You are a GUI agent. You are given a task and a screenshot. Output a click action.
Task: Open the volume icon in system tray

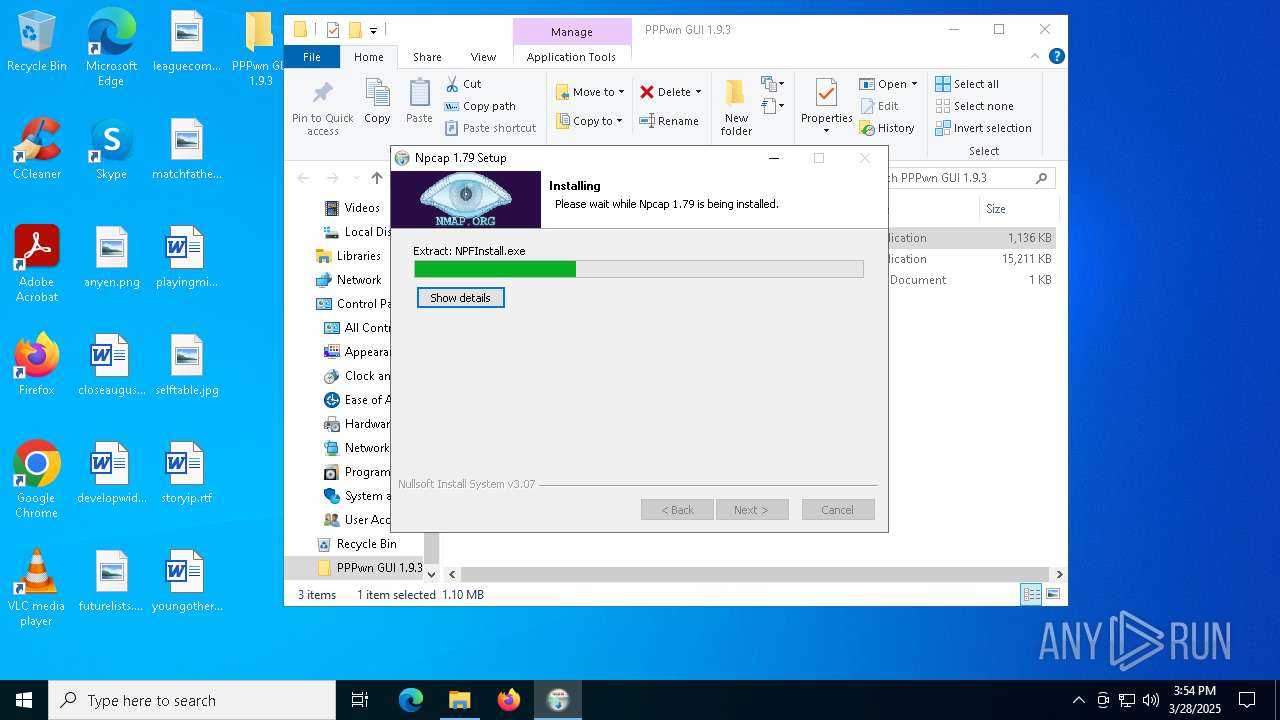pos(1150,700)
